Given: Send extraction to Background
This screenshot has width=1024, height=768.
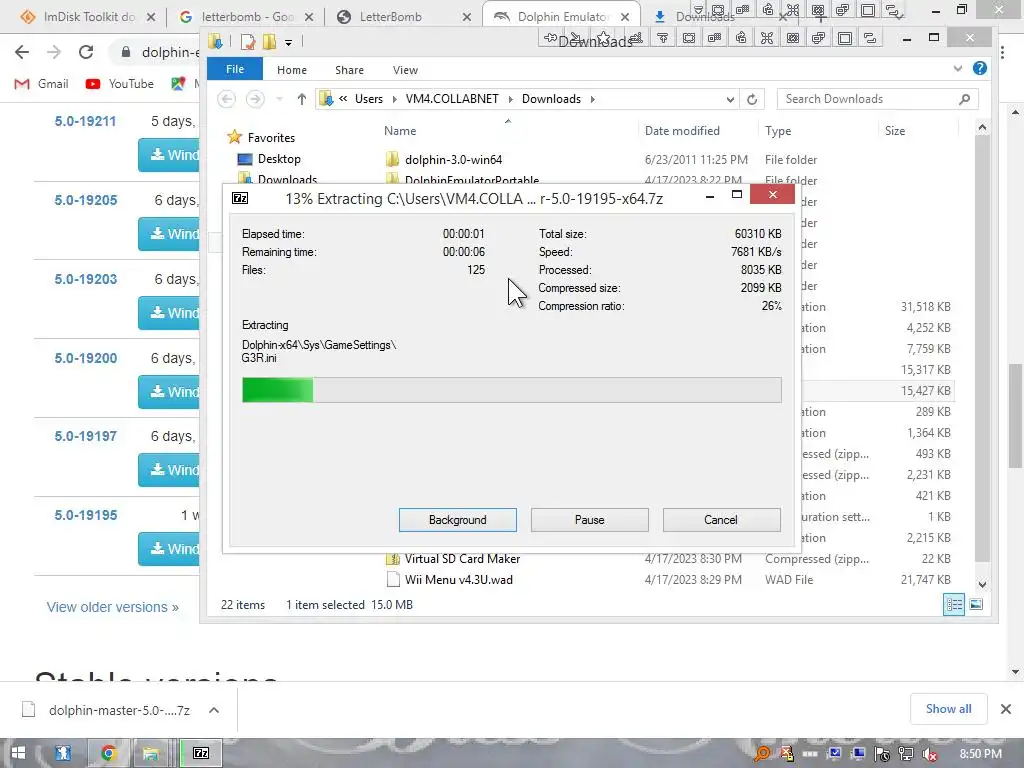Looking at the screenshot, I should click(x=458, y=520).
